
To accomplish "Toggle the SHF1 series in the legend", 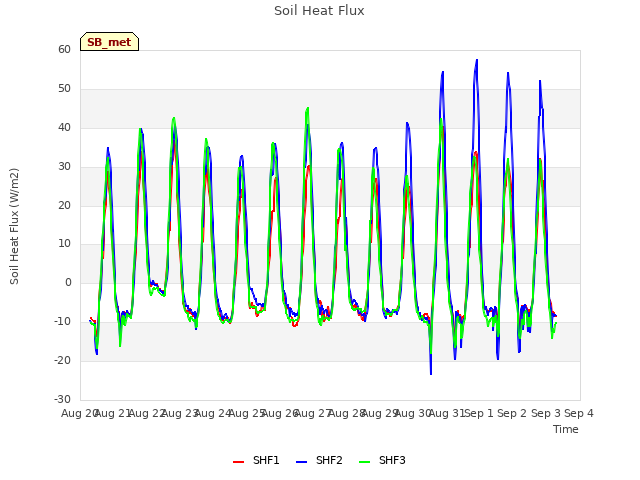I will coord(256,460).
